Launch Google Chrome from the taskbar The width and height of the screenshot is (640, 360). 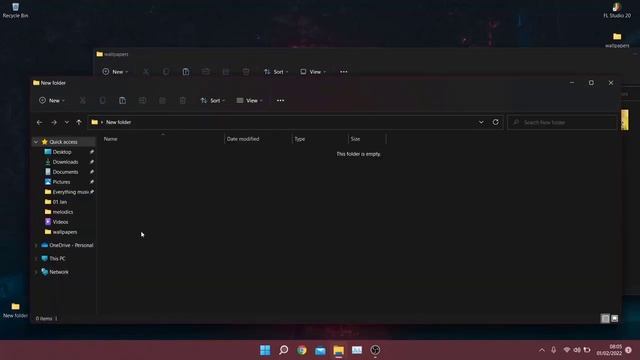point(302,350)
